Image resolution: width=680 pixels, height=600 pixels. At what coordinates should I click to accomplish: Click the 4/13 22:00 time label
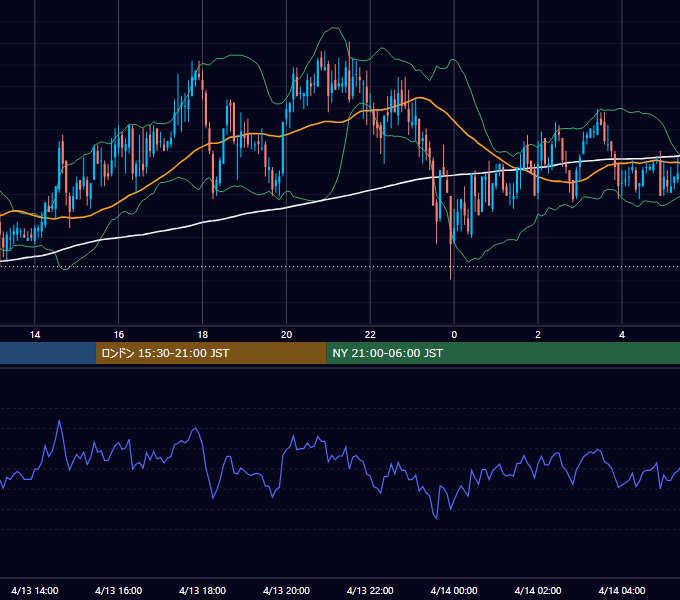[x=370, y=590]
